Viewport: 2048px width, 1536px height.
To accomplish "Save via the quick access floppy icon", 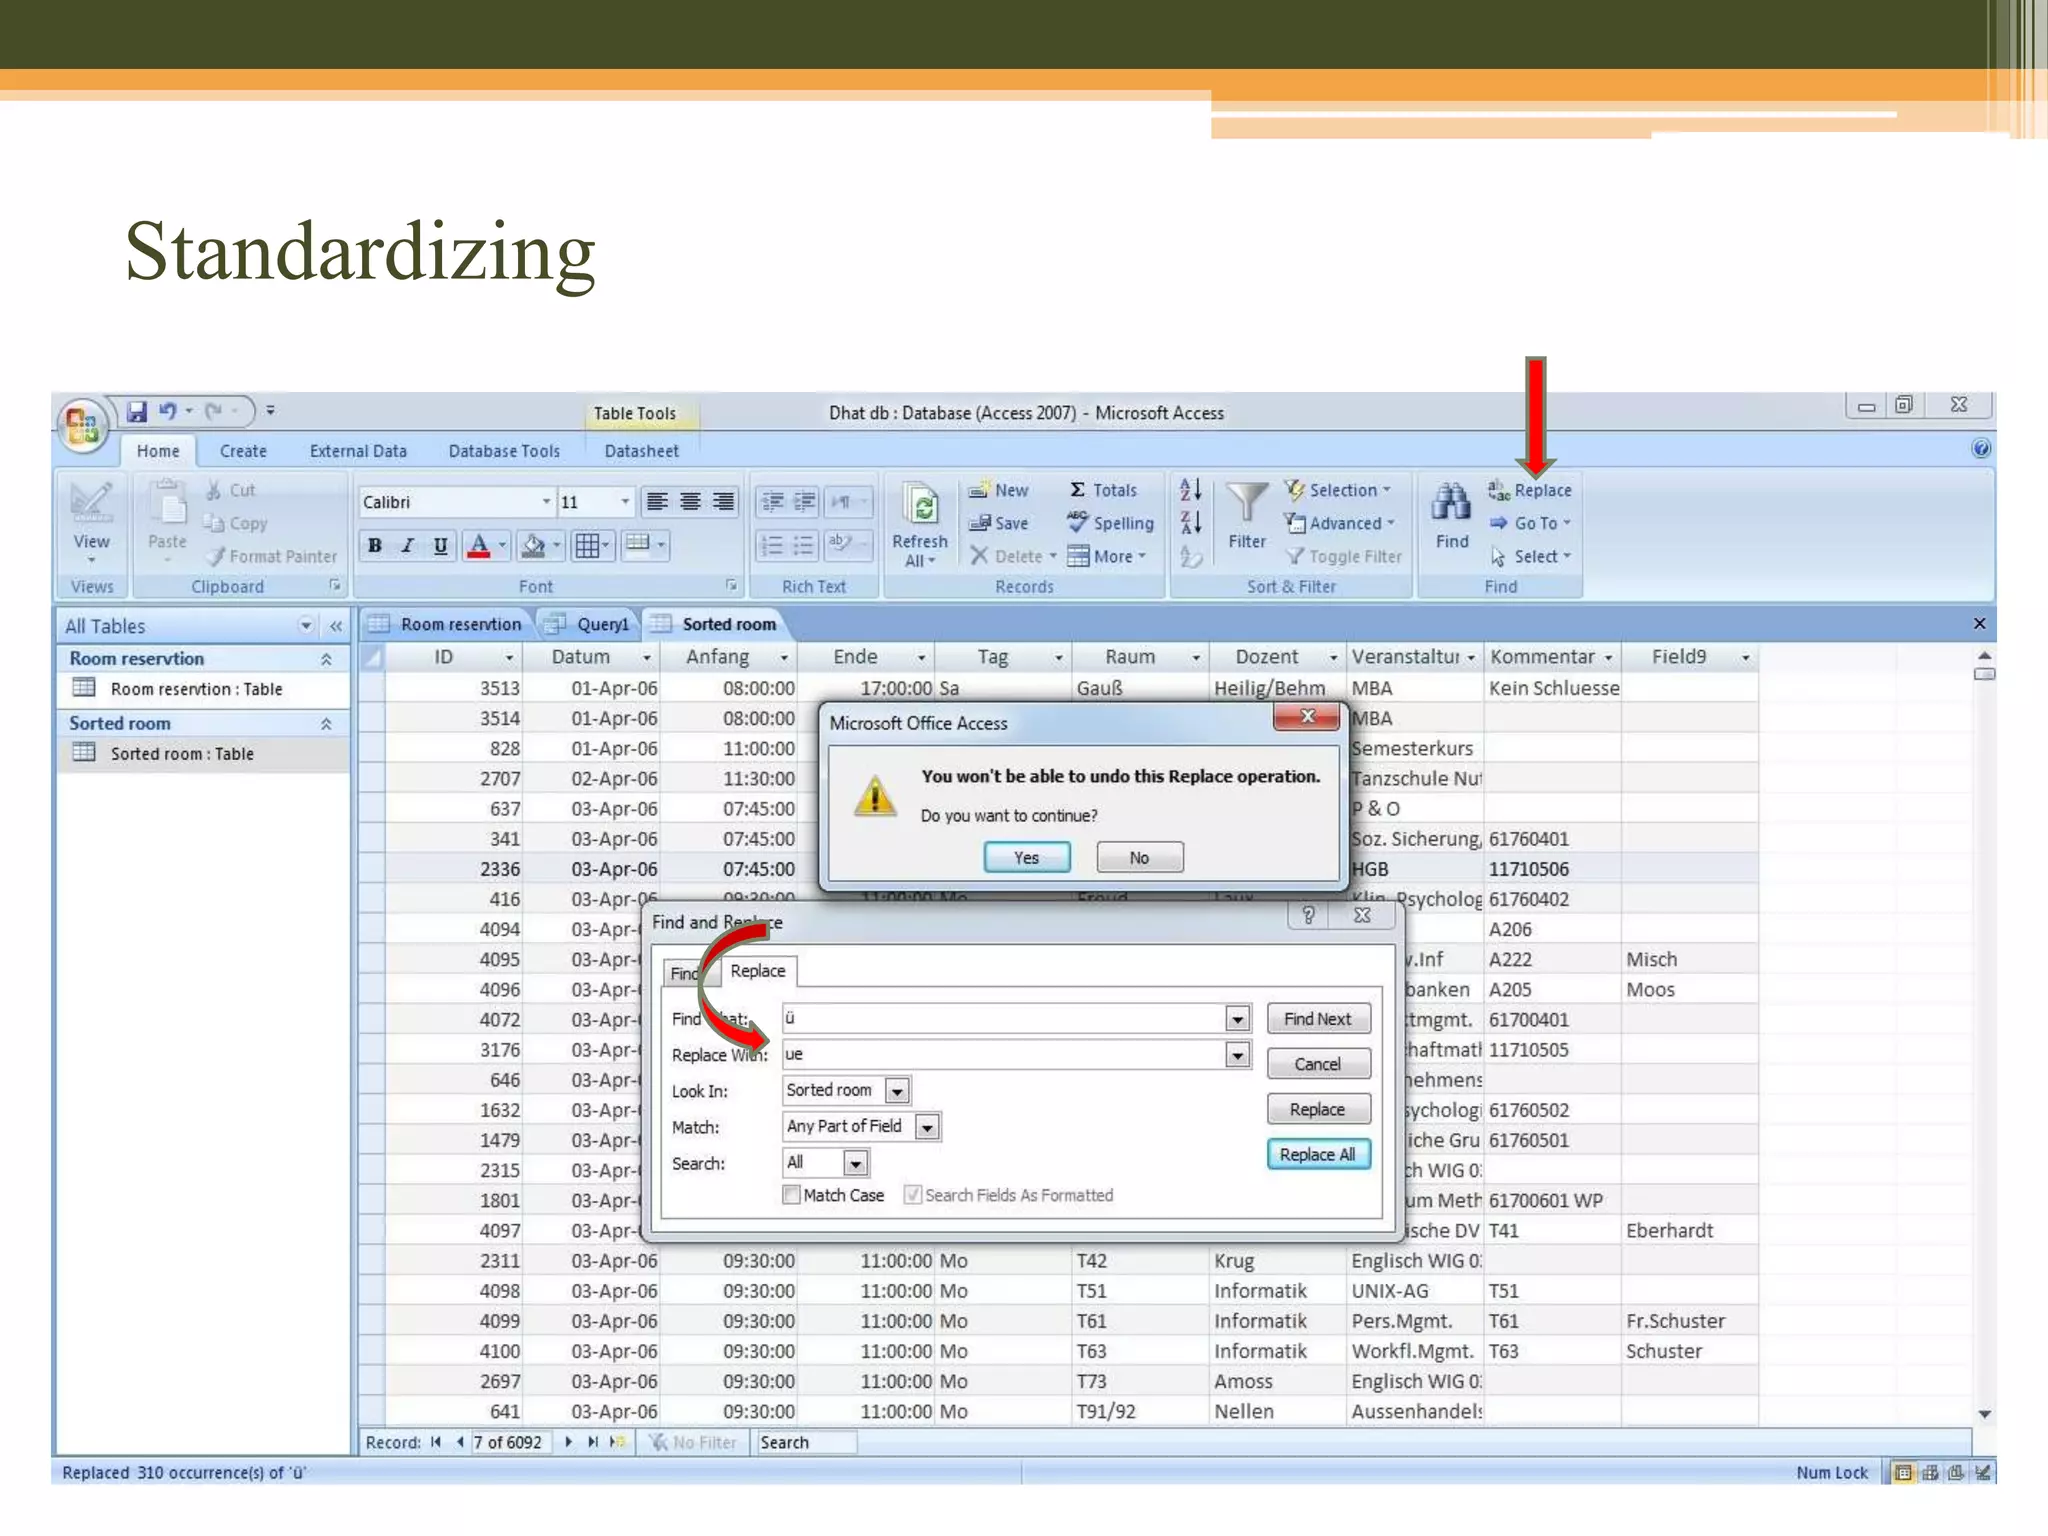I will pyautogui.click(x=137, y=411).
